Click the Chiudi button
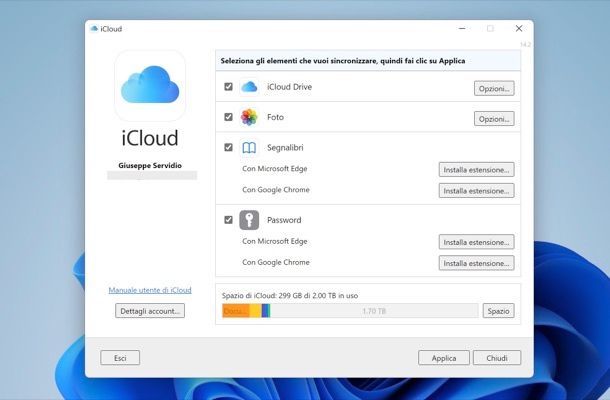This screenshot has width=610, height=400. 497,358
